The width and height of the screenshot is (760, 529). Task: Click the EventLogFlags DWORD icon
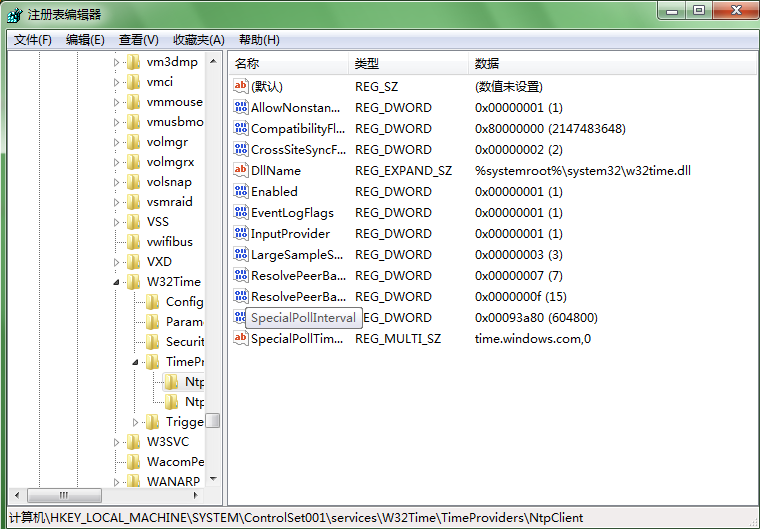(240, 212)
